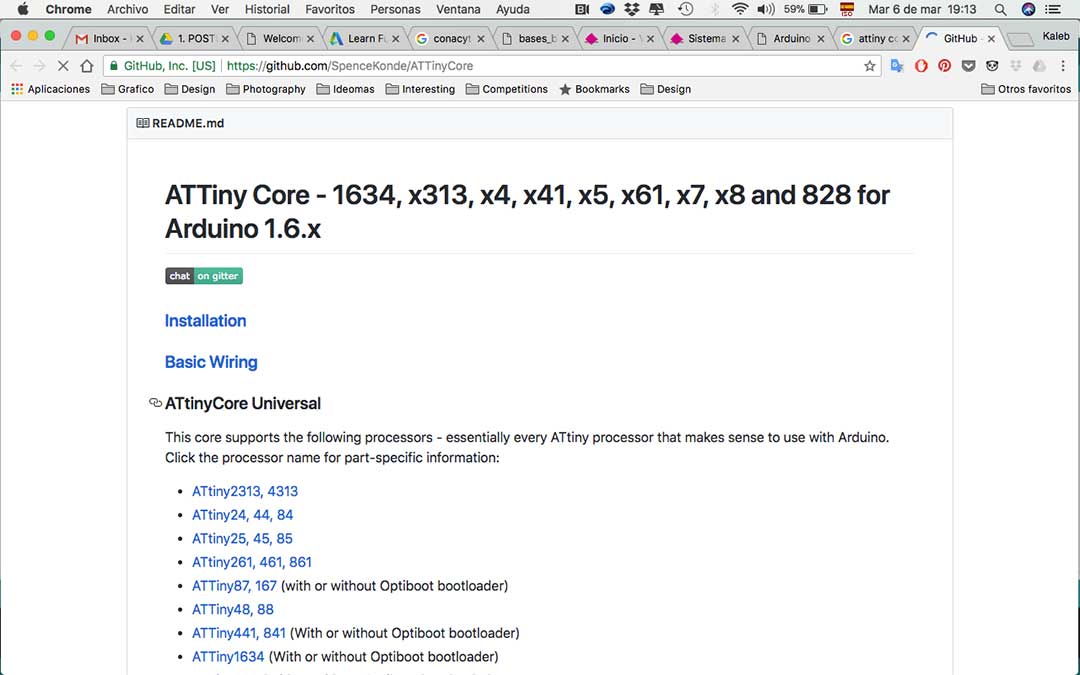Image resolution: width=1080 pixels, height=675 pixels.
Task: Open Spotlight search in the menu bar
Action: (x=1000, y=9)
